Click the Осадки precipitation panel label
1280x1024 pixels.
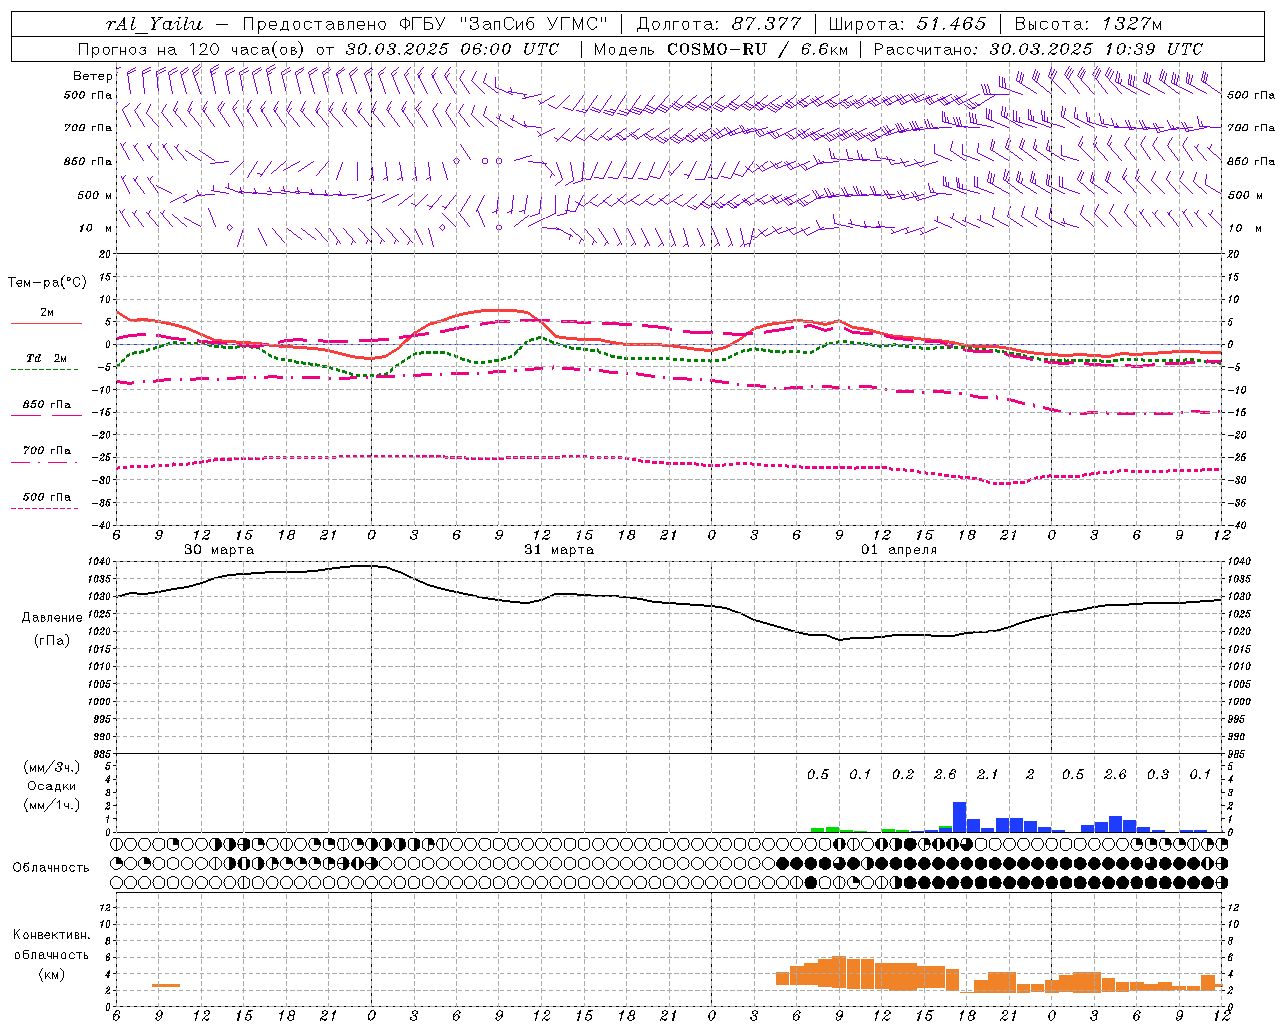(52, 786)
